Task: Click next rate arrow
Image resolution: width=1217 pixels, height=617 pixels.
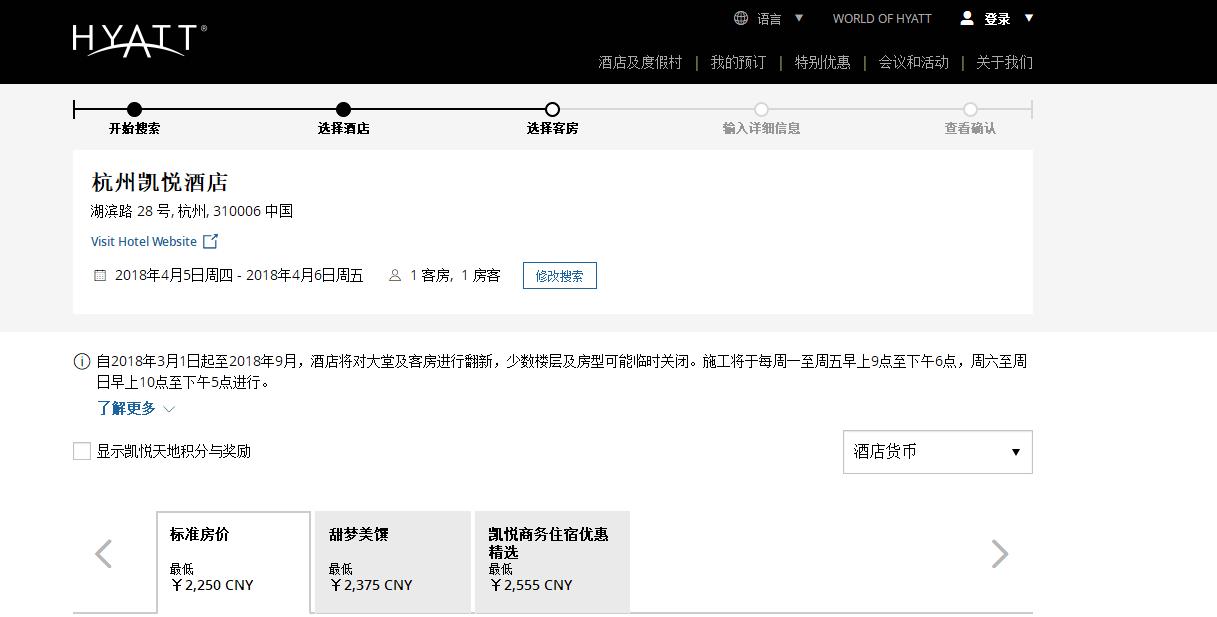Action: [x=1000, y=554]
